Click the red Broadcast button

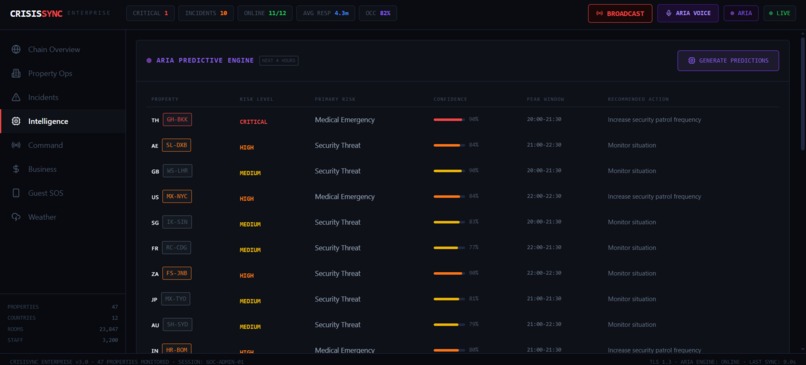tap(620, 13)
